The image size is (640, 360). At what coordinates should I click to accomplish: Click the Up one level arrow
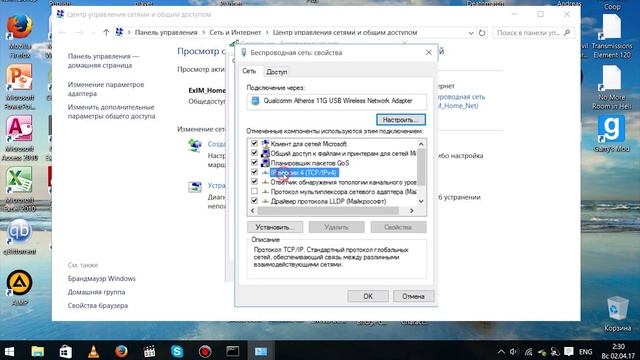pos(106,32)
